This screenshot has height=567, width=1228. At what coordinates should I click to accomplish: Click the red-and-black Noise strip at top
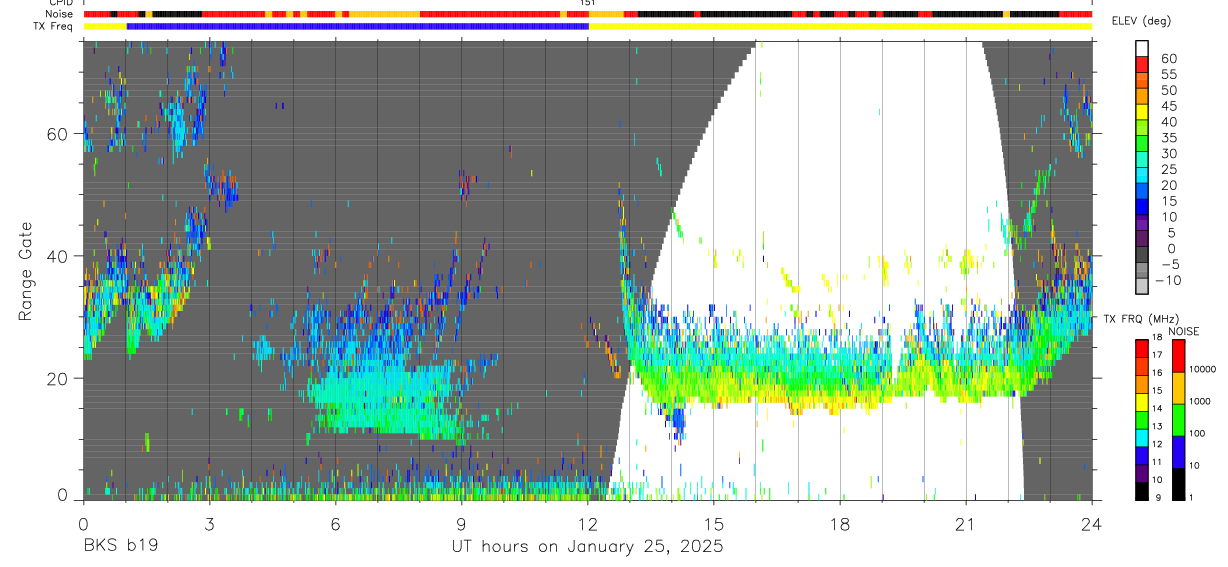click(x=587, y=14)
